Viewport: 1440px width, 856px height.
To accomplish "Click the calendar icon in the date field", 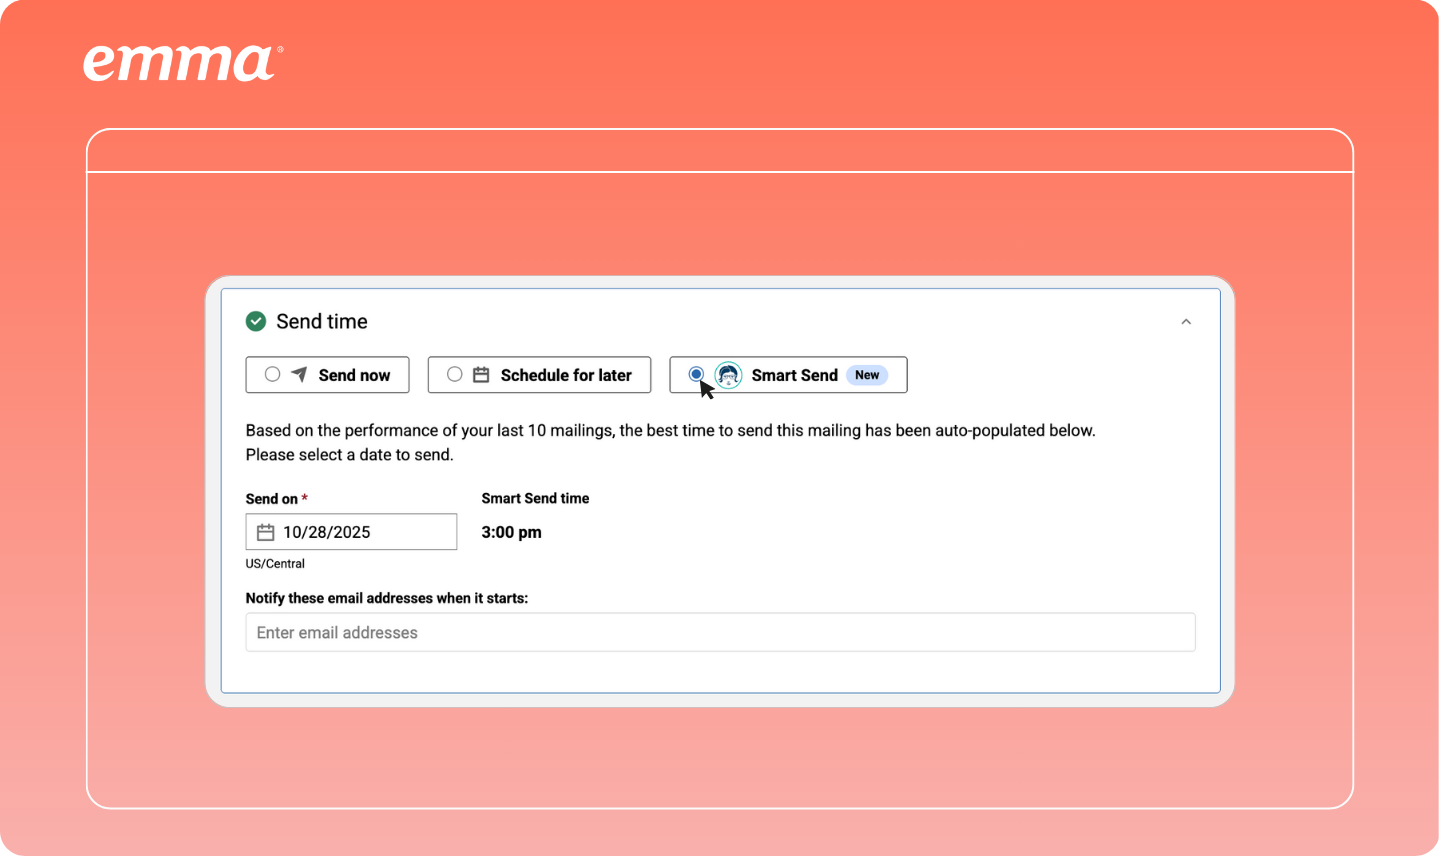I will point(265,532).
